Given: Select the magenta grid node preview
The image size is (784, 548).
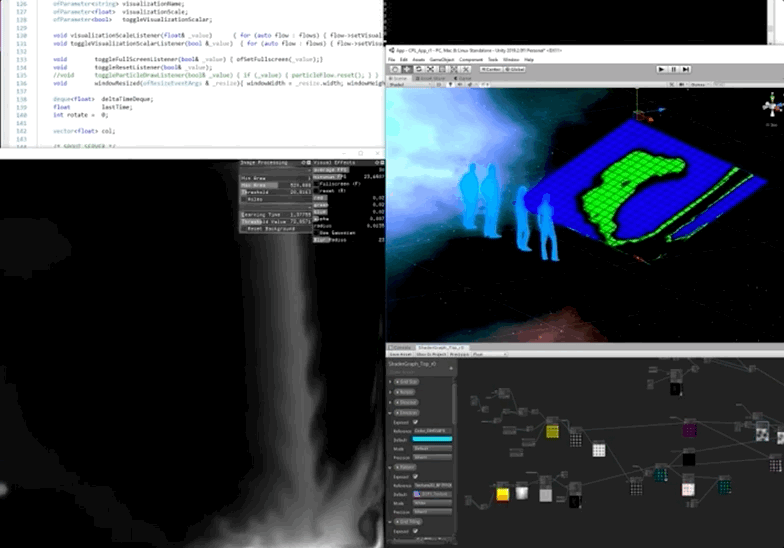Looking at the screenshot, I should click(690, 430).
